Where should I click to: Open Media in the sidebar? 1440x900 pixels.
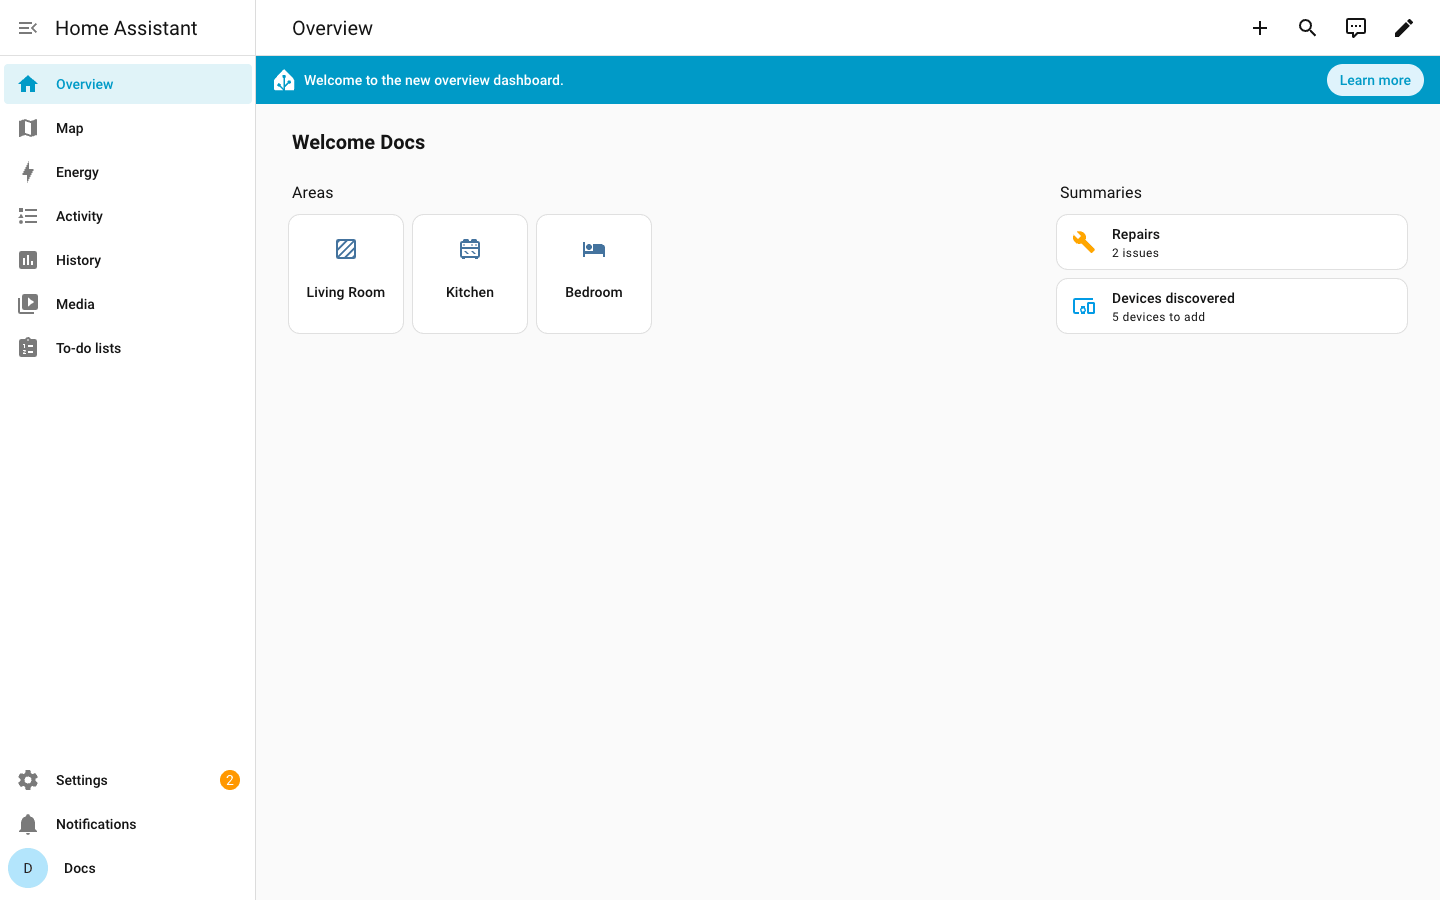point(128,304)
